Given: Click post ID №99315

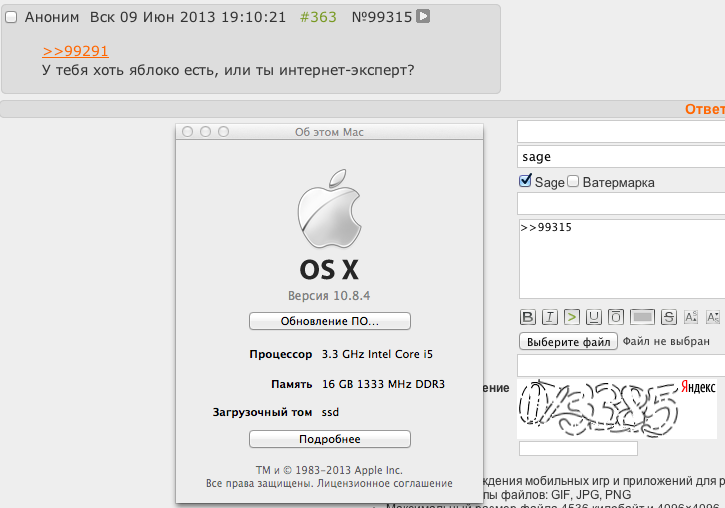Looking at the screenshot, I should click(382, 17).
